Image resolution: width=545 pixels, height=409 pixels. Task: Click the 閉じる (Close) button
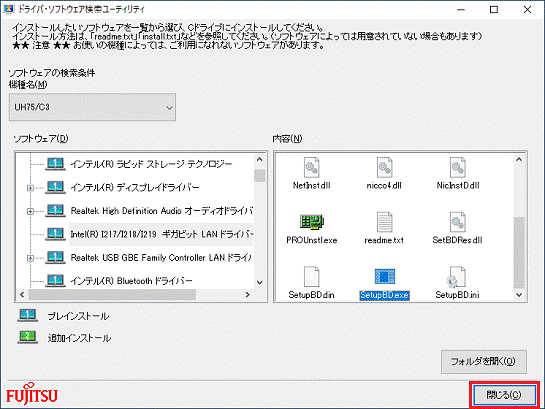(504, 395)
